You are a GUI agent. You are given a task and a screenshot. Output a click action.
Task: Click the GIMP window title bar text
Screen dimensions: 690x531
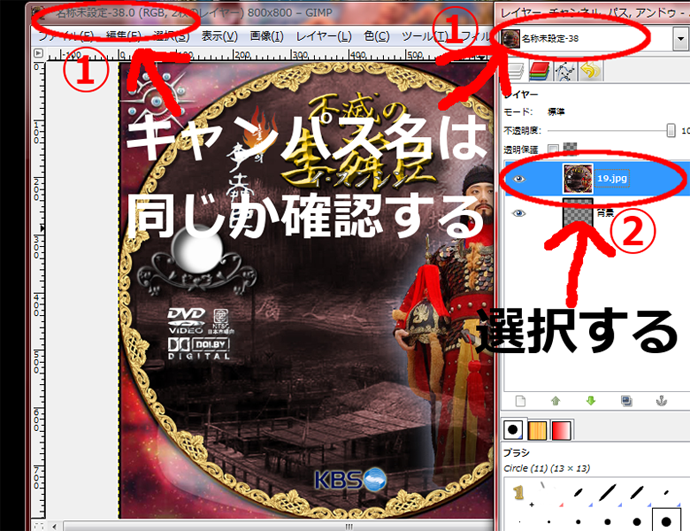pyautogui.click(x=194, y=13)
